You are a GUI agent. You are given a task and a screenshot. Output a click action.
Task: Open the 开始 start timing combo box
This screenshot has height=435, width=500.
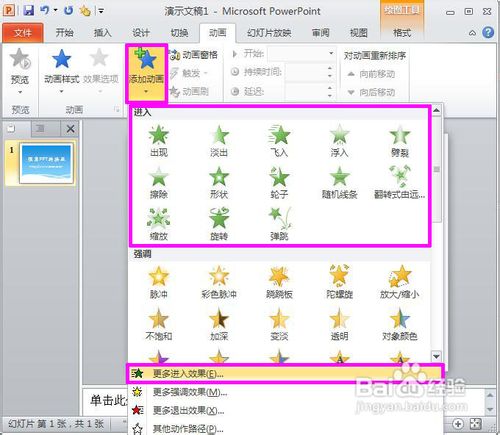tap(302, 54)
